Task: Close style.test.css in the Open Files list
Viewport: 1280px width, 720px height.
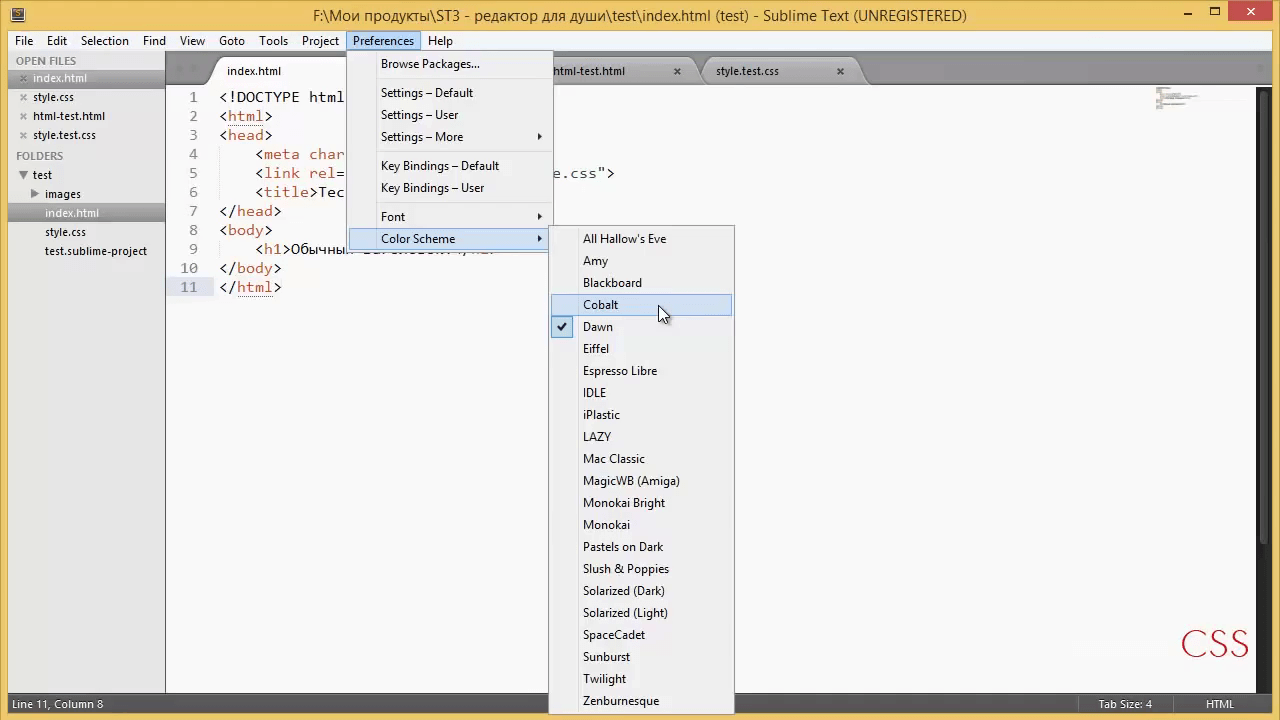Action: click(x=23, y=135)
